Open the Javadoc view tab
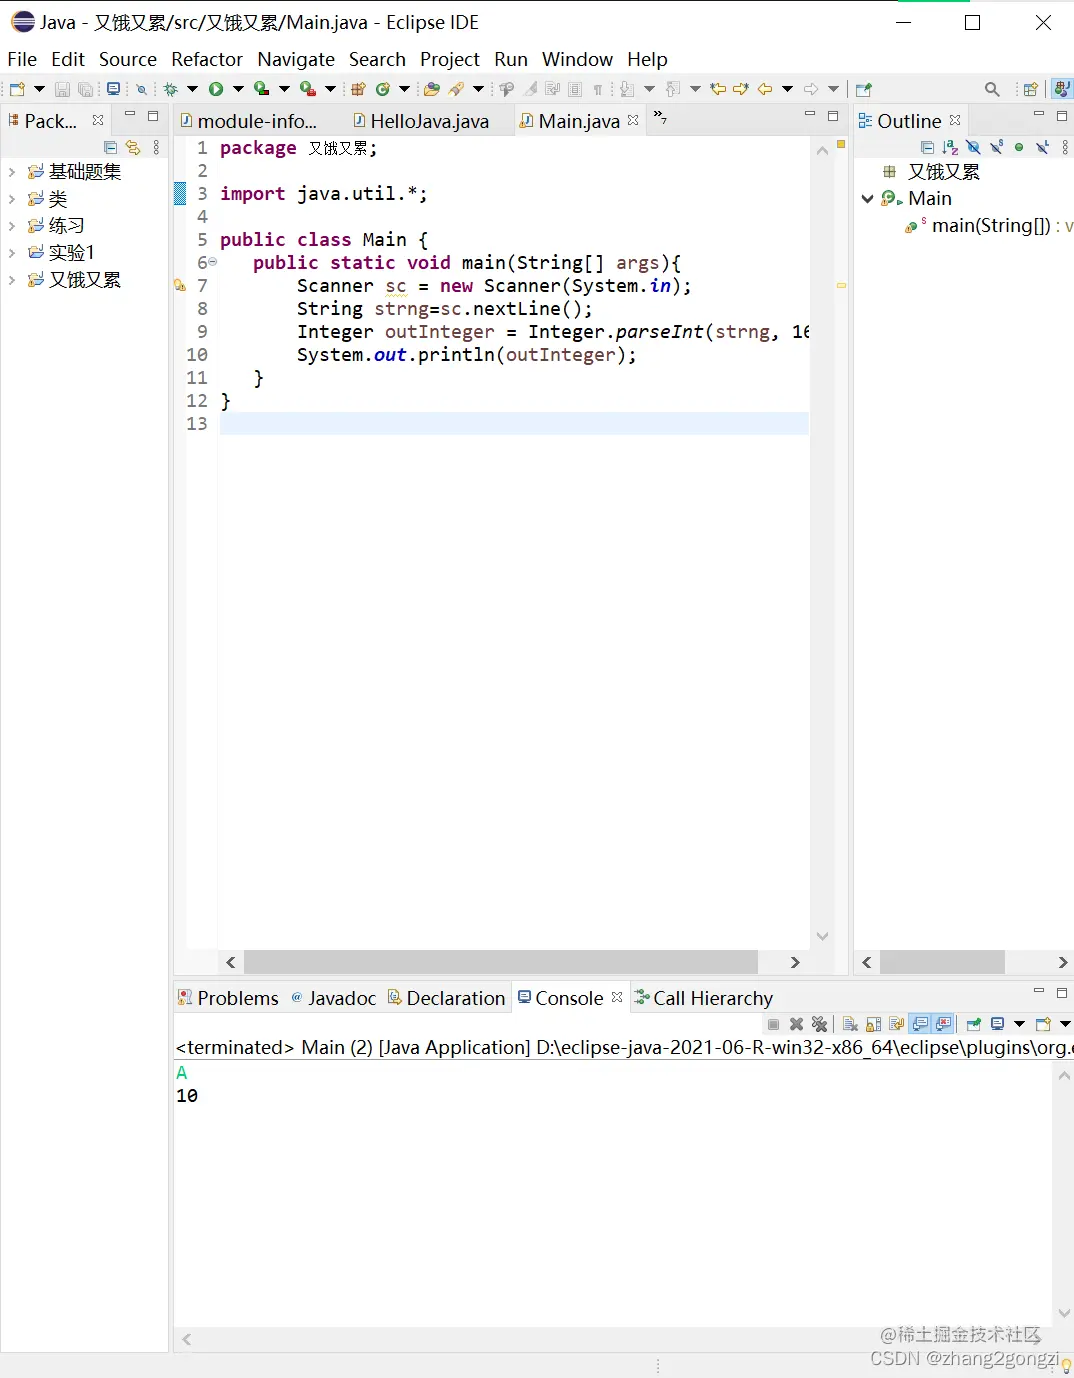1074x1378 pixels. [334, 998]
